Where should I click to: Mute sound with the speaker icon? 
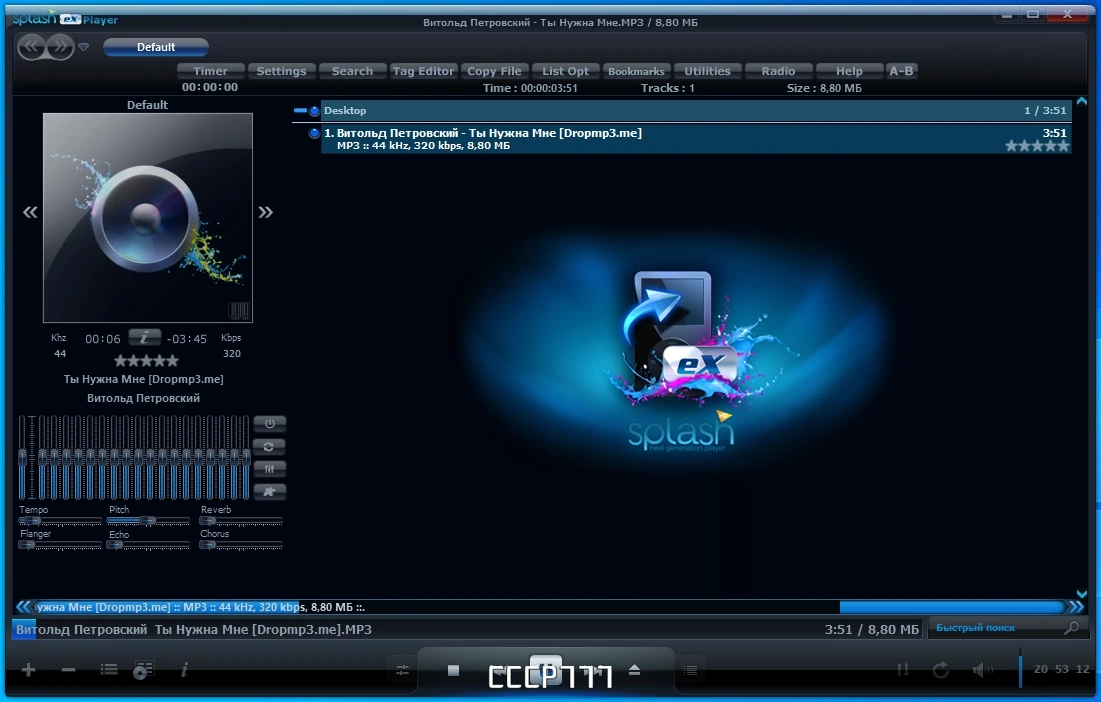[982, 670]
